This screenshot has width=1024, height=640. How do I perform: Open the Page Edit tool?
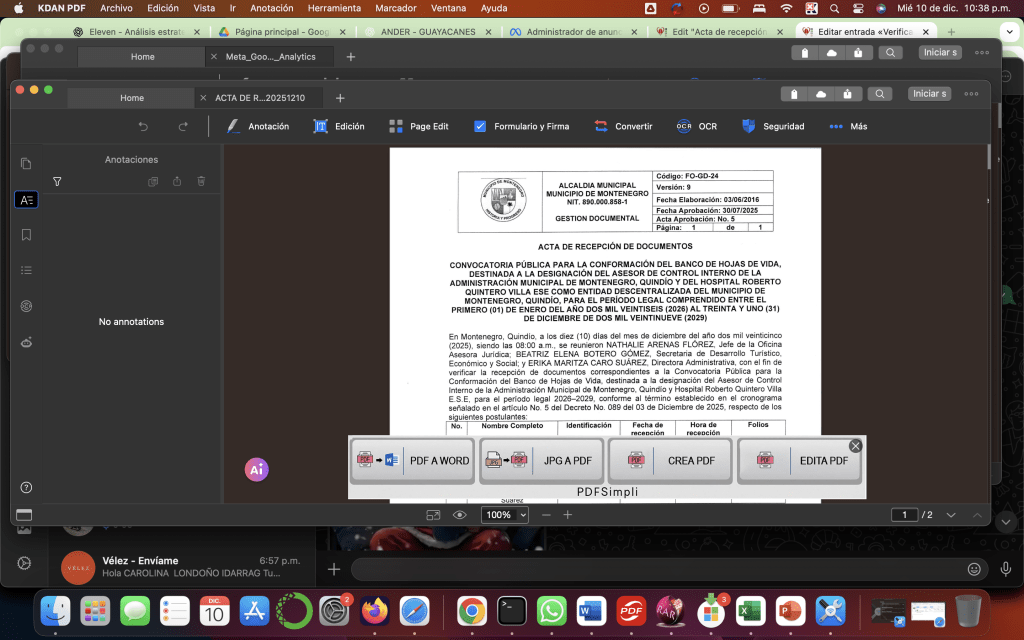(x=418, y=126)
